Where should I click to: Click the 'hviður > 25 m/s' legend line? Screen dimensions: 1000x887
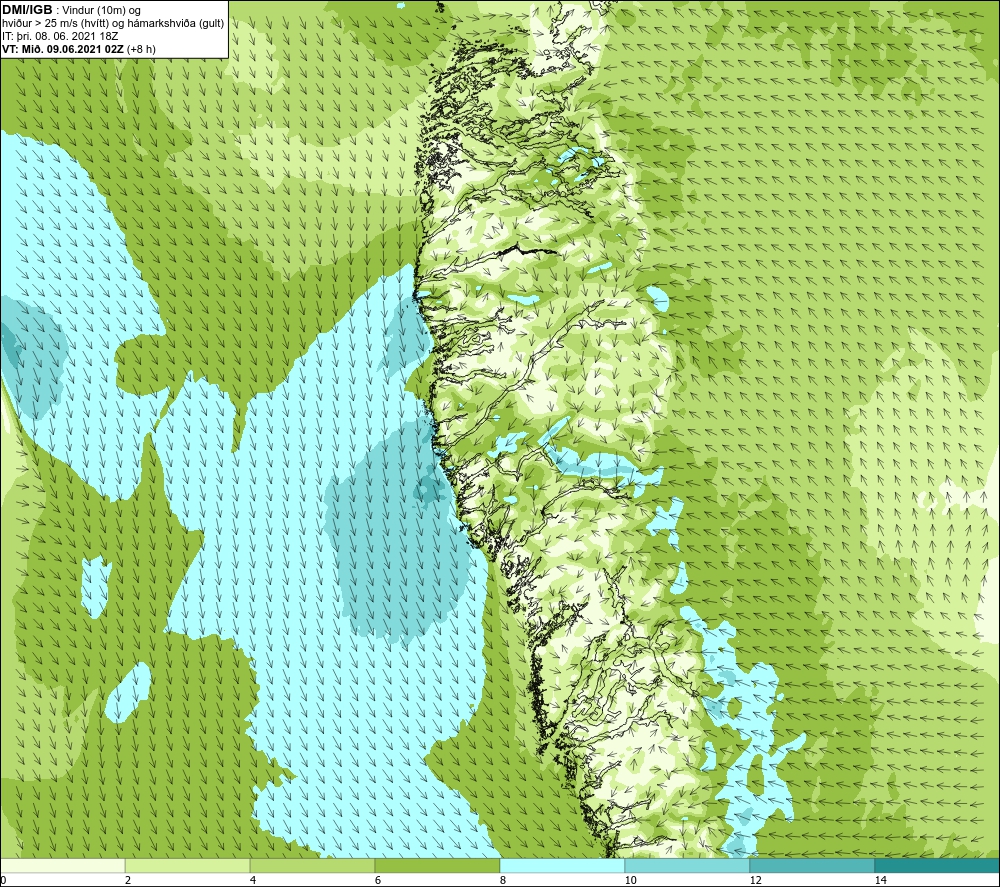tap(113, 24)
